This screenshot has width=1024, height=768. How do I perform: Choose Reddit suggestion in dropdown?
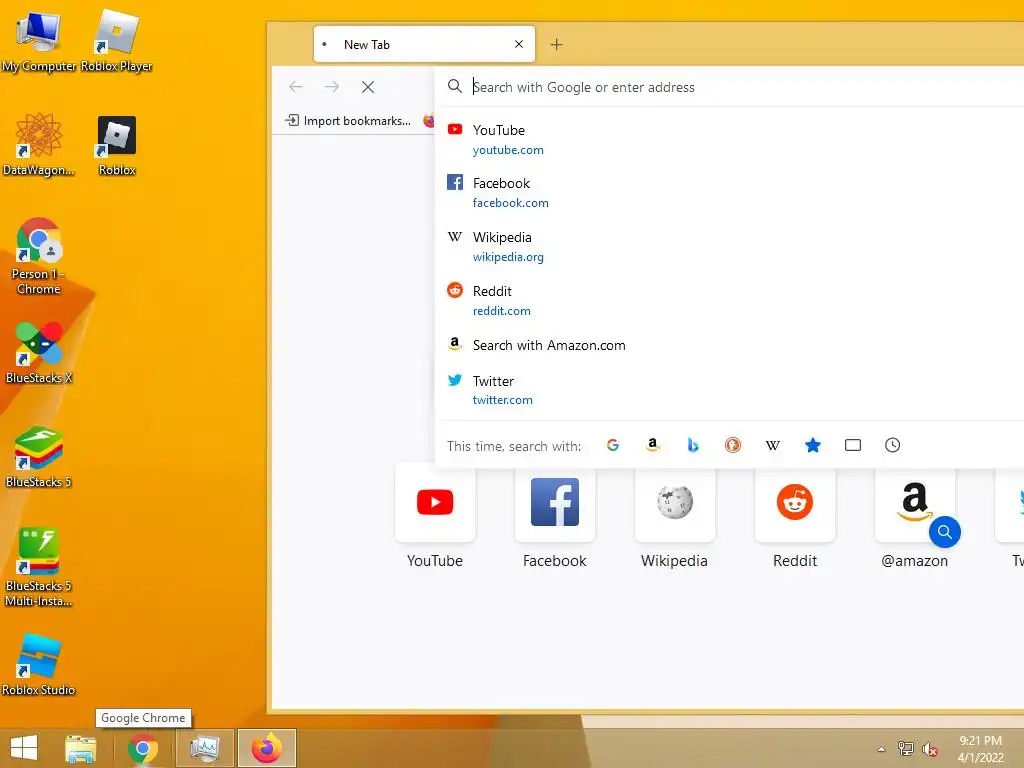click(x=729, y=300)
